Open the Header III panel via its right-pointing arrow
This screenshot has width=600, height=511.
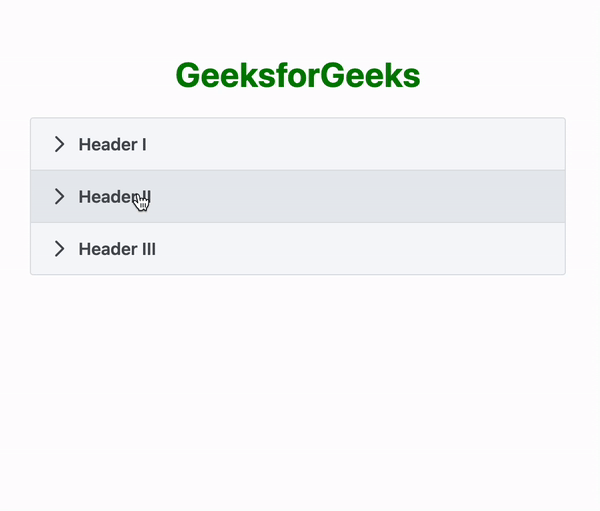[59, 249]
